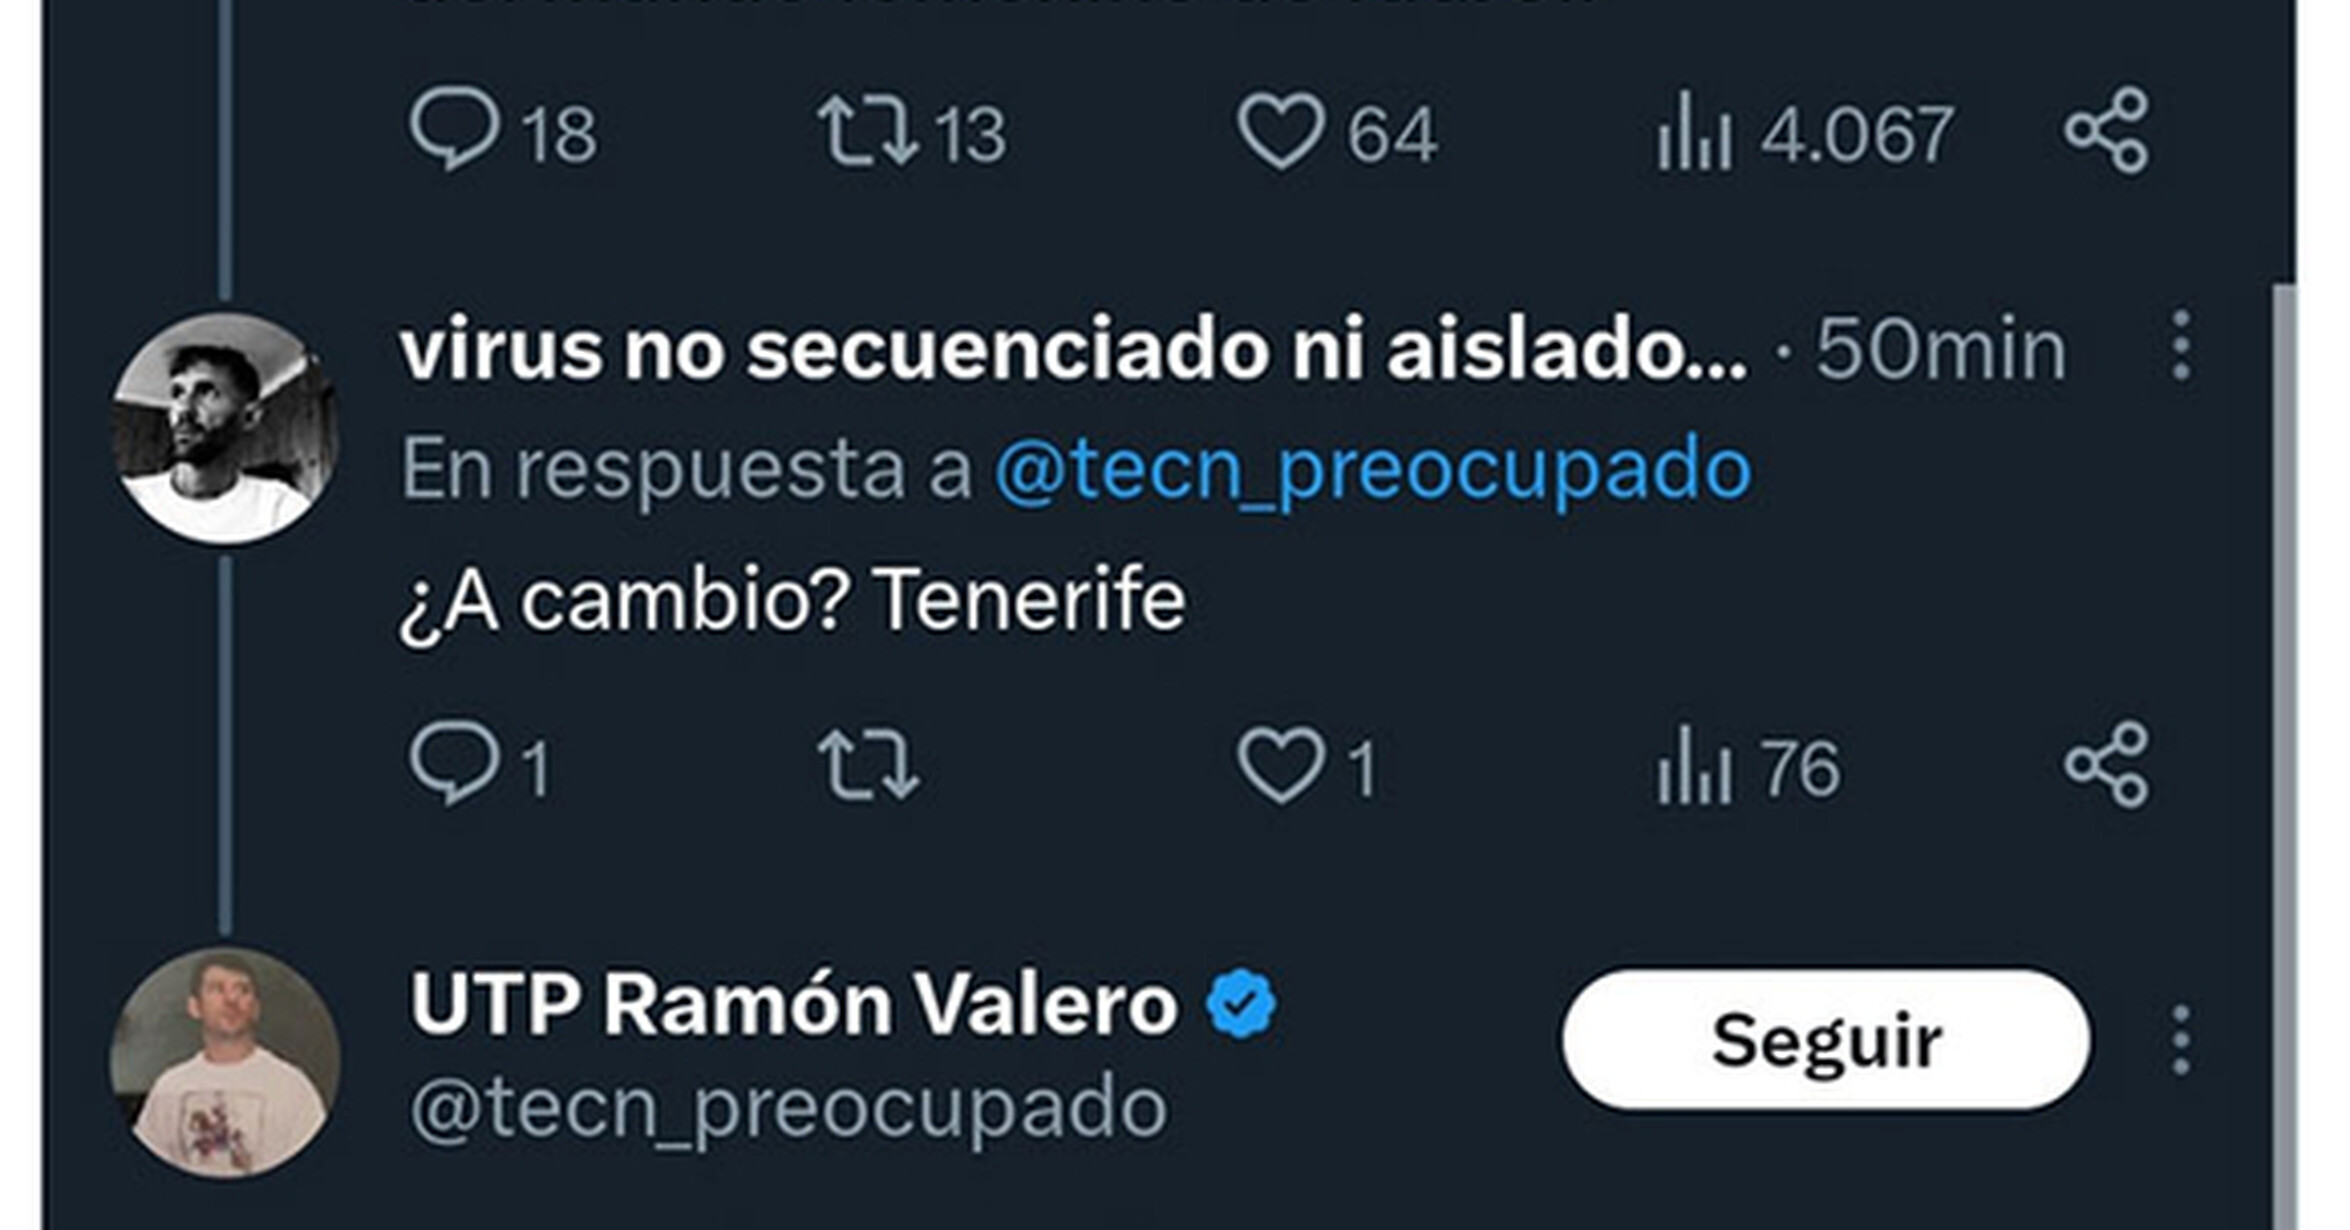The height and width of the screenshot is (1230, 2350).
Task: Open the @tecn_preocupado mention link
Action: click(1372, 468)
